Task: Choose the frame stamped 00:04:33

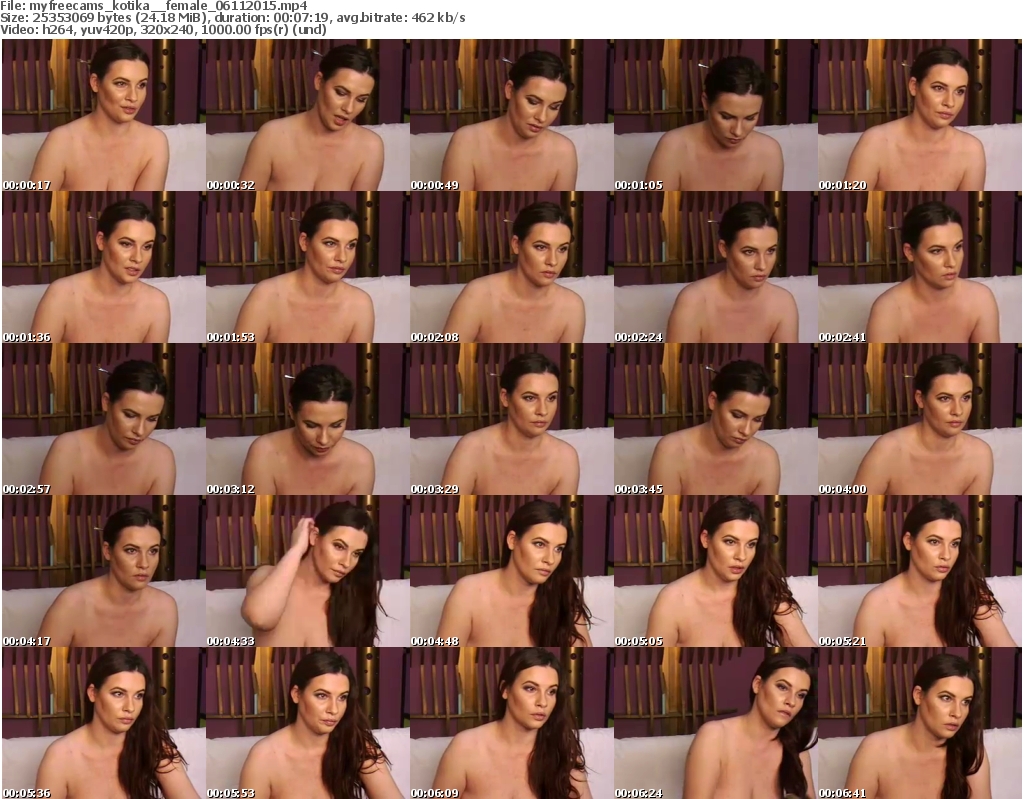Action: click(308, 571)
